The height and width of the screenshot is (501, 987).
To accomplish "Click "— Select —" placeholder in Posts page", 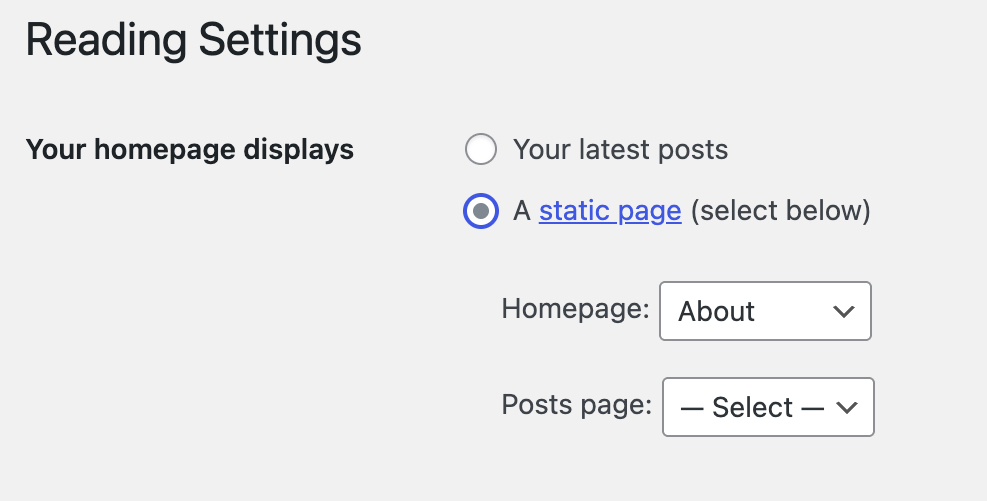I will pos(752,407).
